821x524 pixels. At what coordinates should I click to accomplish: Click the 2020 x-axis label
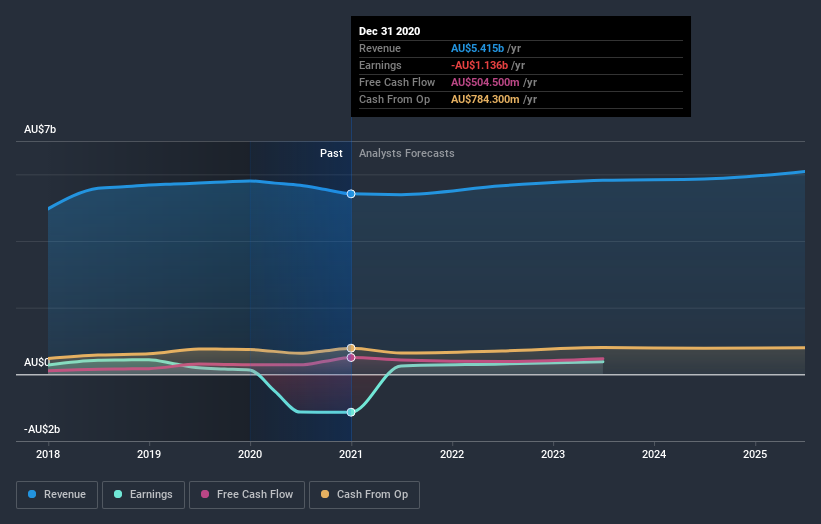pos(250,454)
